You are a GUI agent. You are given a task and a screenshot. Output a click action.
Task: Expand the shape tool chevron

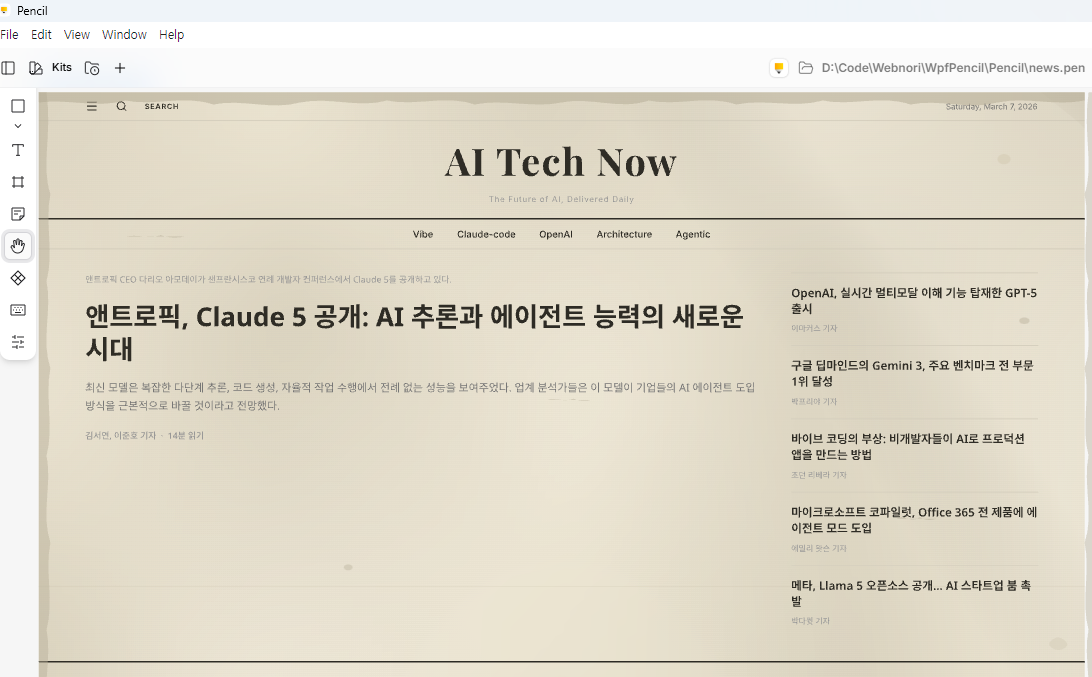[18, 126]
